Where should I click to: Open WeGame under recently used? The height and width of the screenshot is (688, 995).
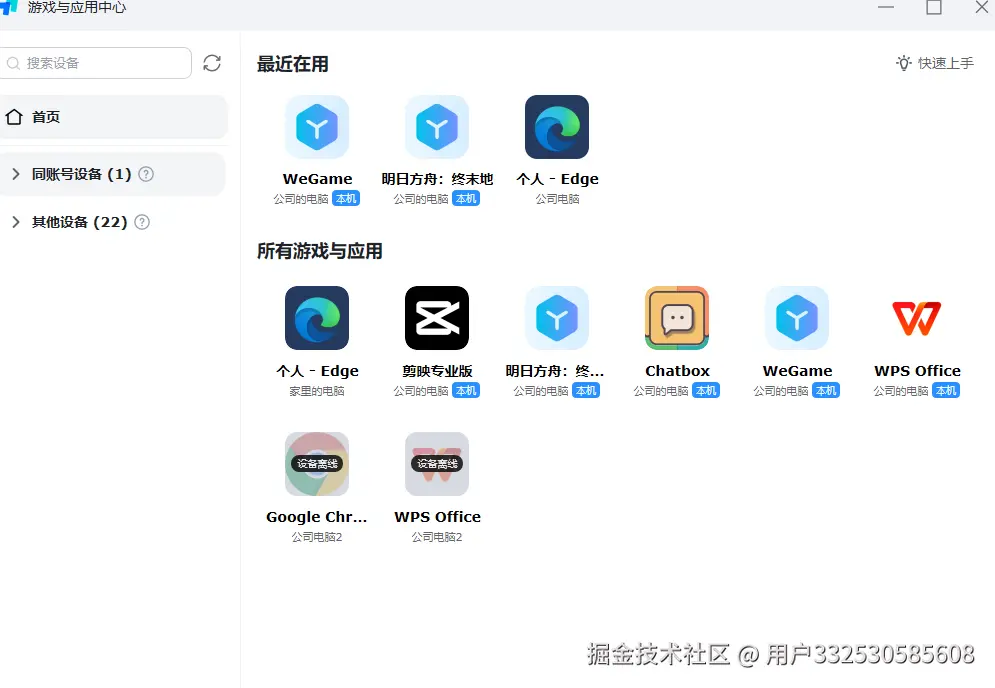317,127
